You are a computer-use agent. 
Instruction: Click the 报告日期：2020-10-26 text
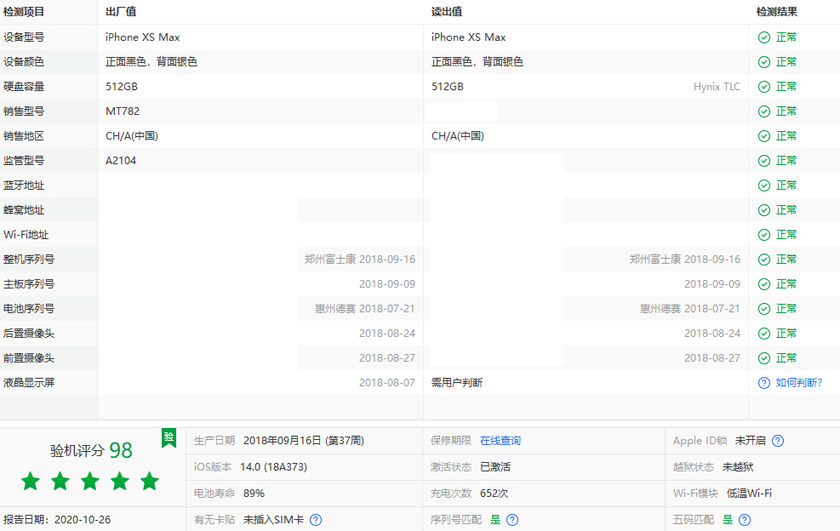(57, 520)
